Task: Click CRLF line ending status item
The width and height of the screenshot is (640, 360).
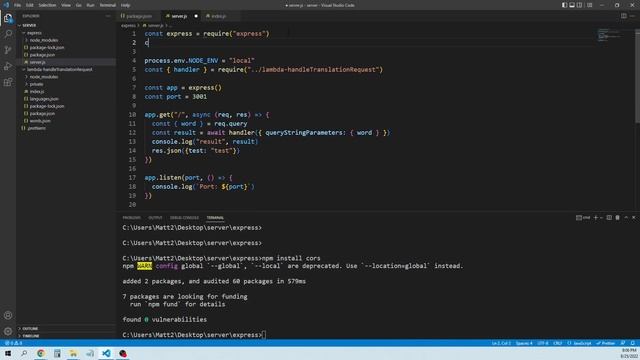Action: tap(558, 343)
